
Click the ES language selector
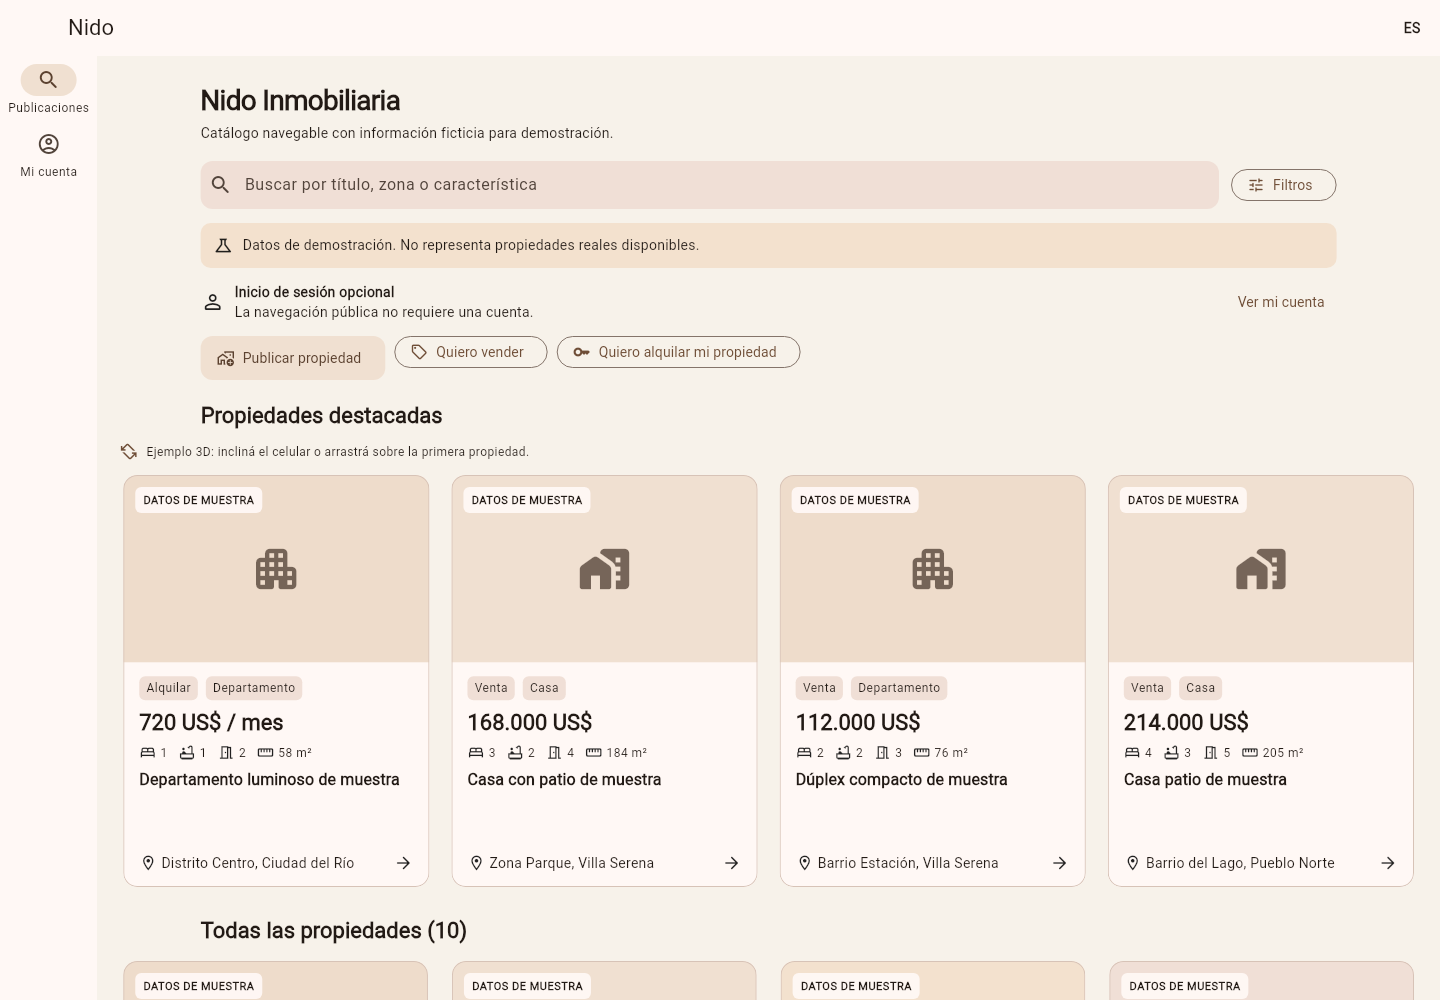point(1412,28)
